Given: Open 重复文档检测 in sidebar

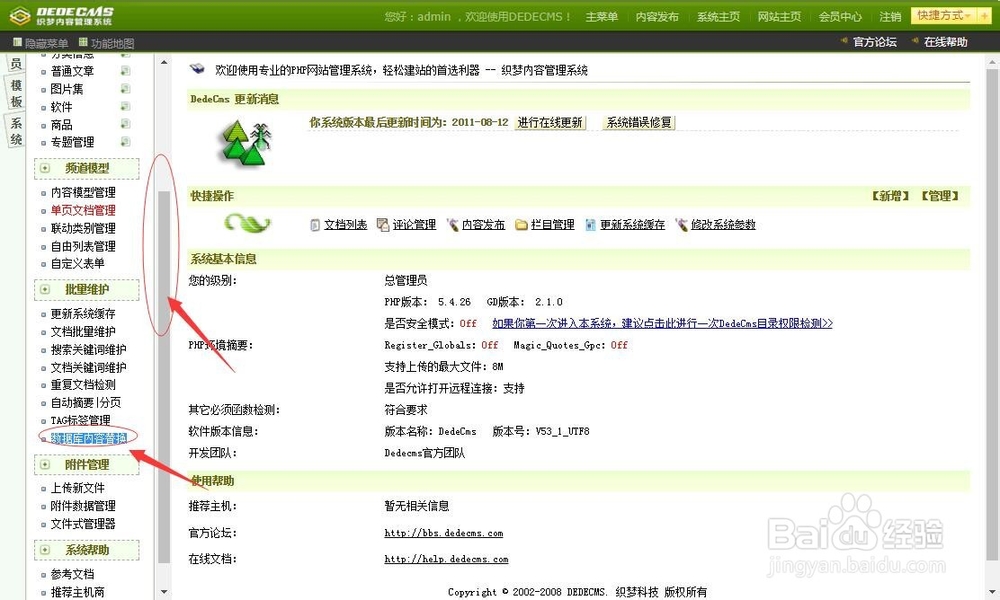Looking at the screenshot, I should [x=83, y=384].
